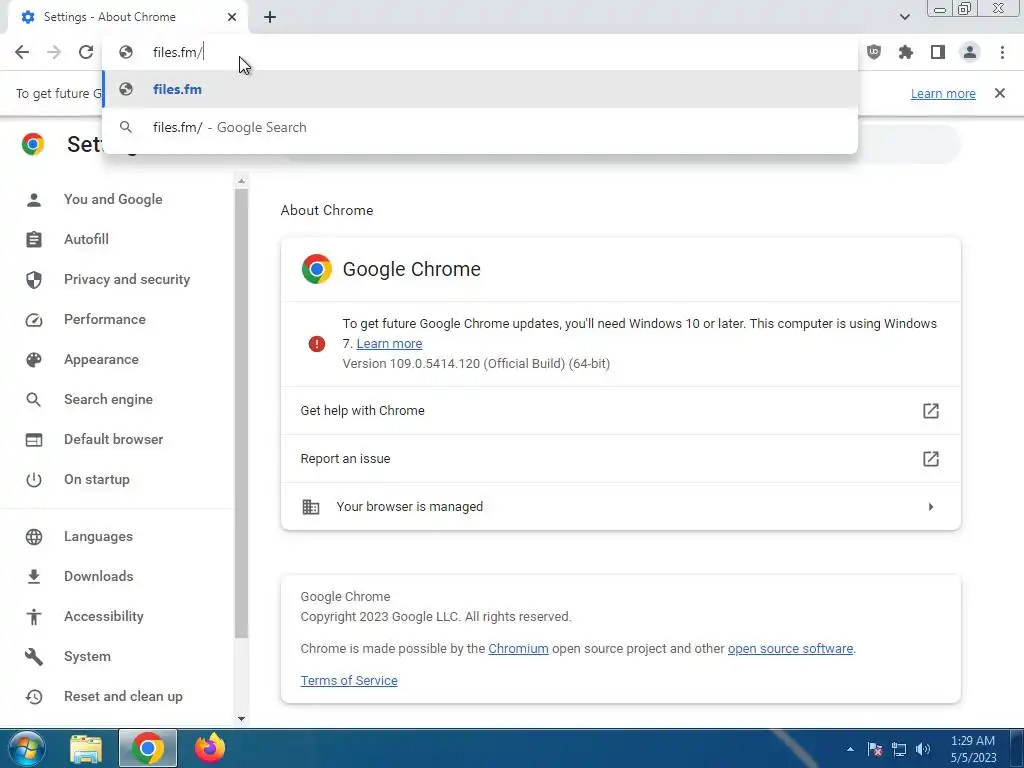Open Chrome's three-dot menu
Image resolution: width=1024 pixels, height=768 pixels.
click(x=1002, y=52)
